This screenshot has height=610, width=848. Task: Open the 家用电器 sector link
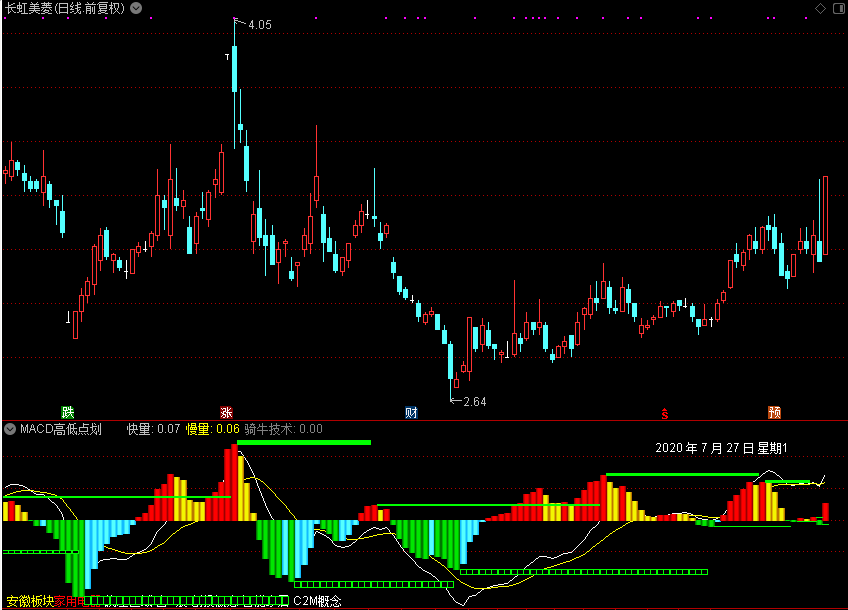tap(77, 601)
